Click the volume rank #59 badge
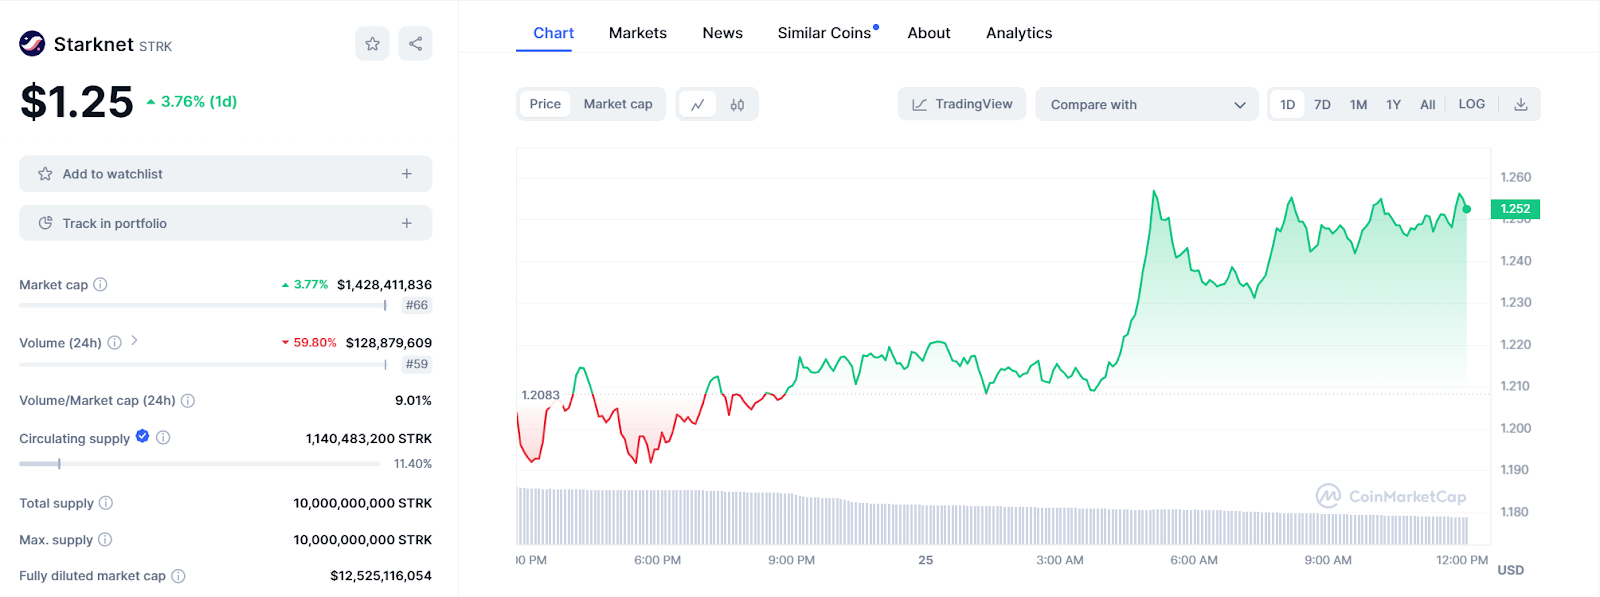 417,364
